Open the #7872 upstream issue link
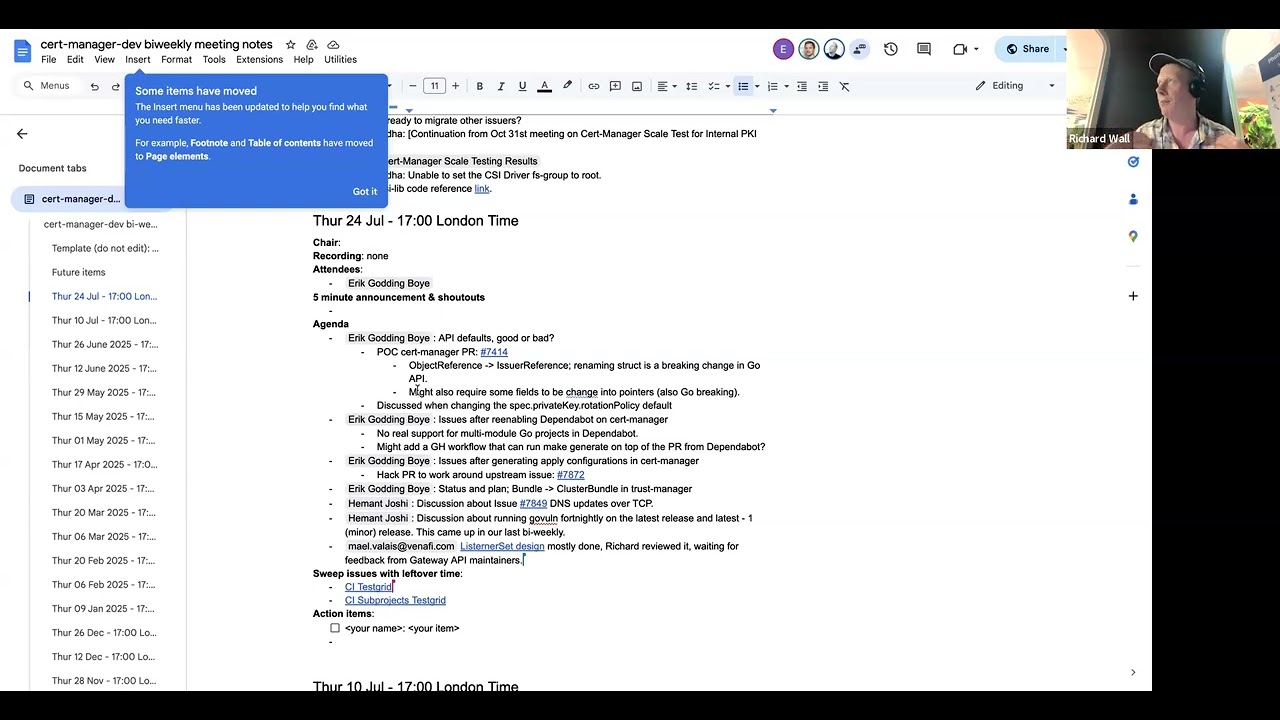 [x=571, y=475]
